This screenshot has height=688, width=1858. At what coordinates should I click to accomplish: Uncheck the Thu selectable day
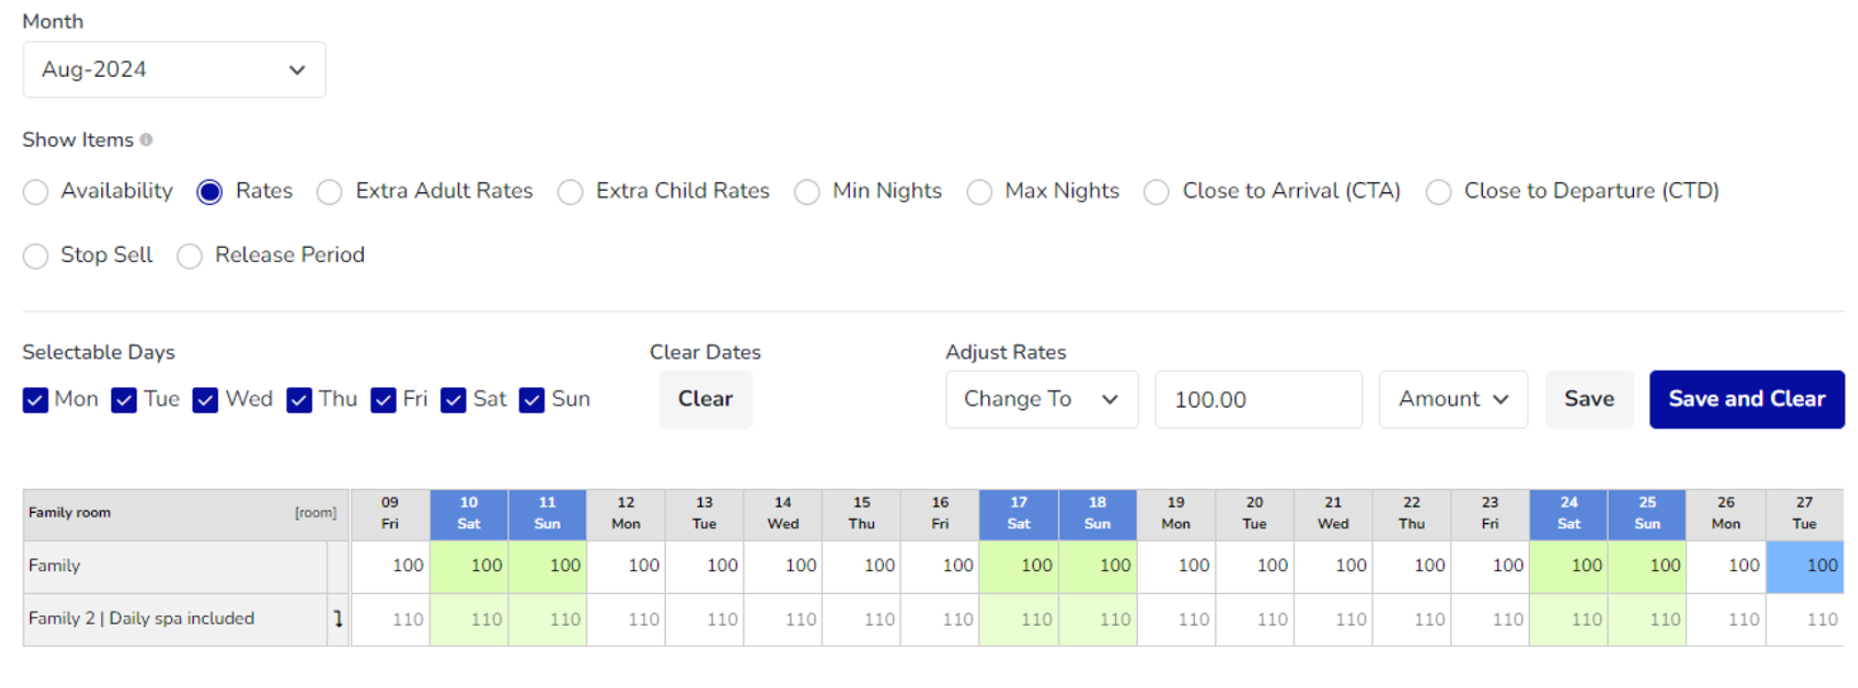click(299, 400)
